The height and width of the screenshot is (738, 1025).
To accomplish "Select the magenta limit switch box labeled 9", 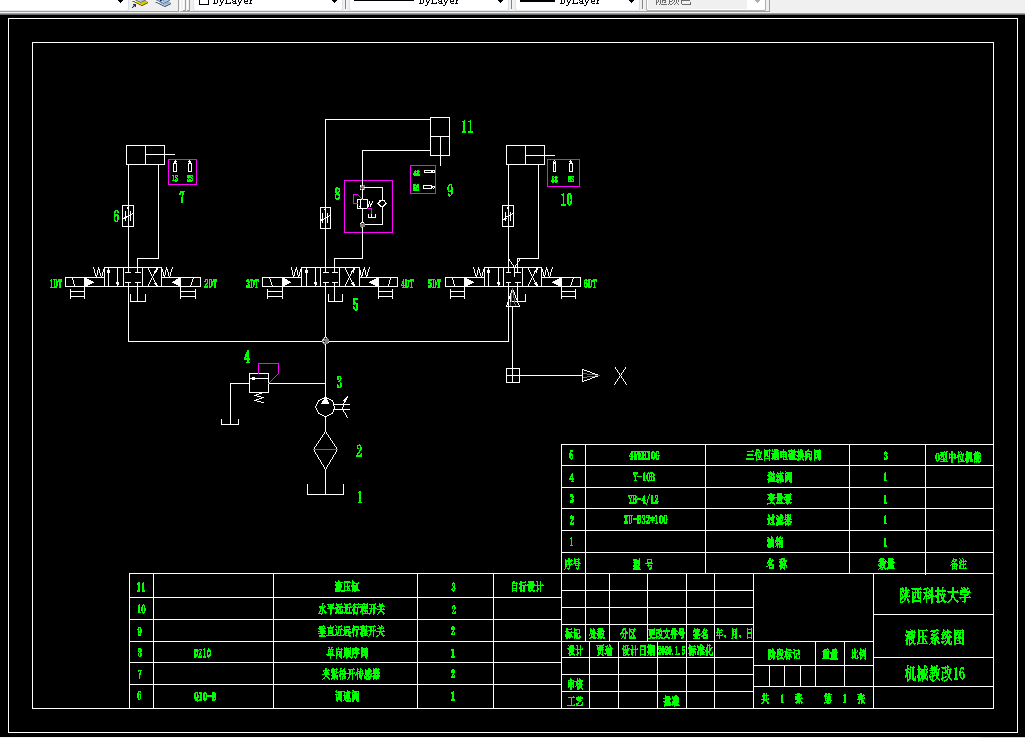I will tap(424, 180).
